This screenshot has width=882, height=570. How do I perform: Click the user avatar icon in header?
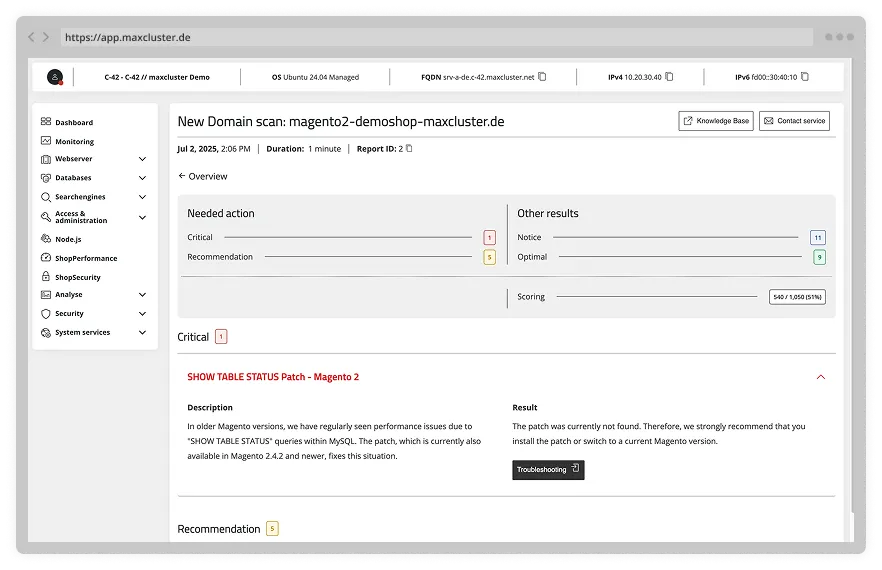point(55,77)
